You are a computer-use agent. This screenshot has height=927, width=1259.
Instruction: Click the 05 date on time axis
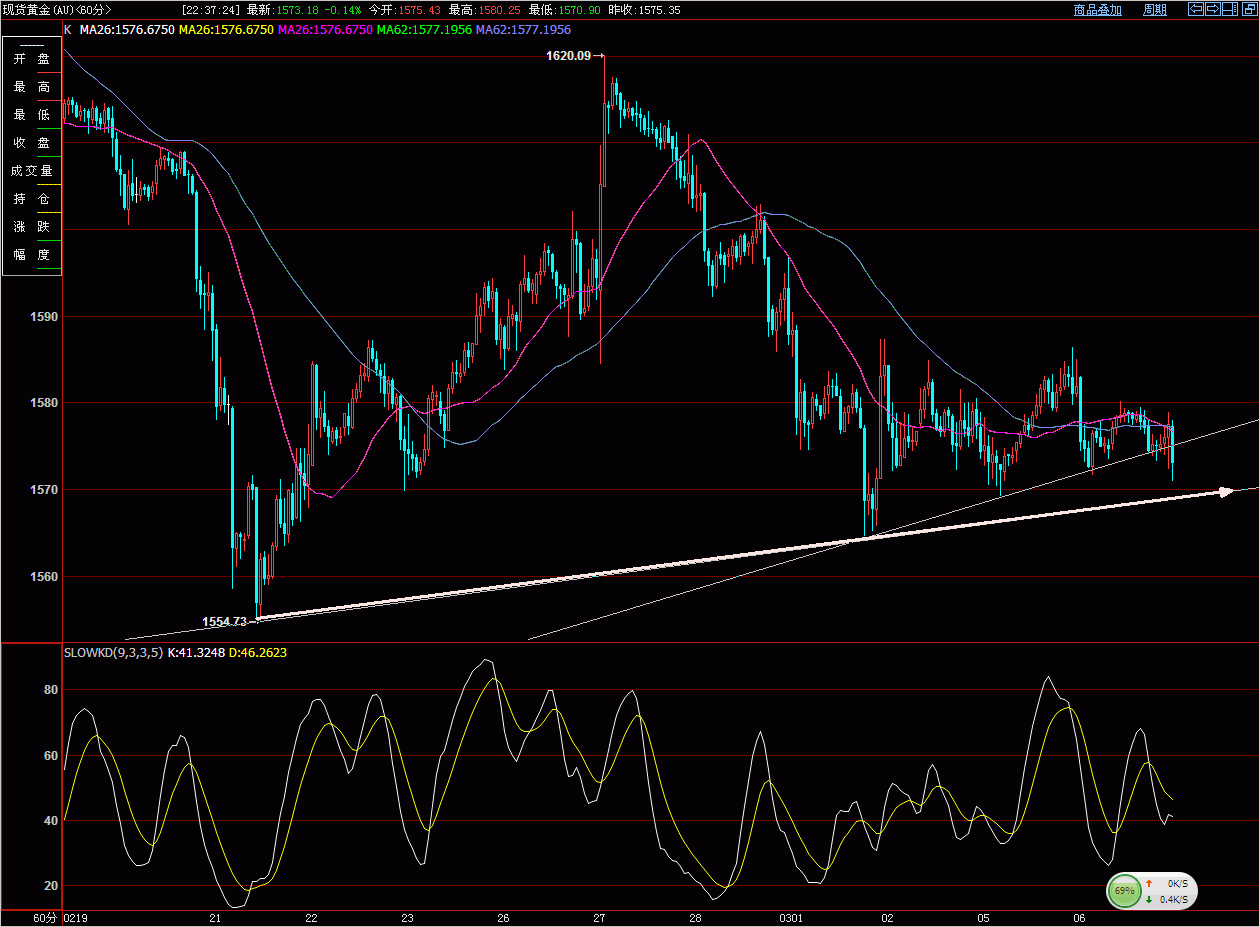(x=983, y=918)
